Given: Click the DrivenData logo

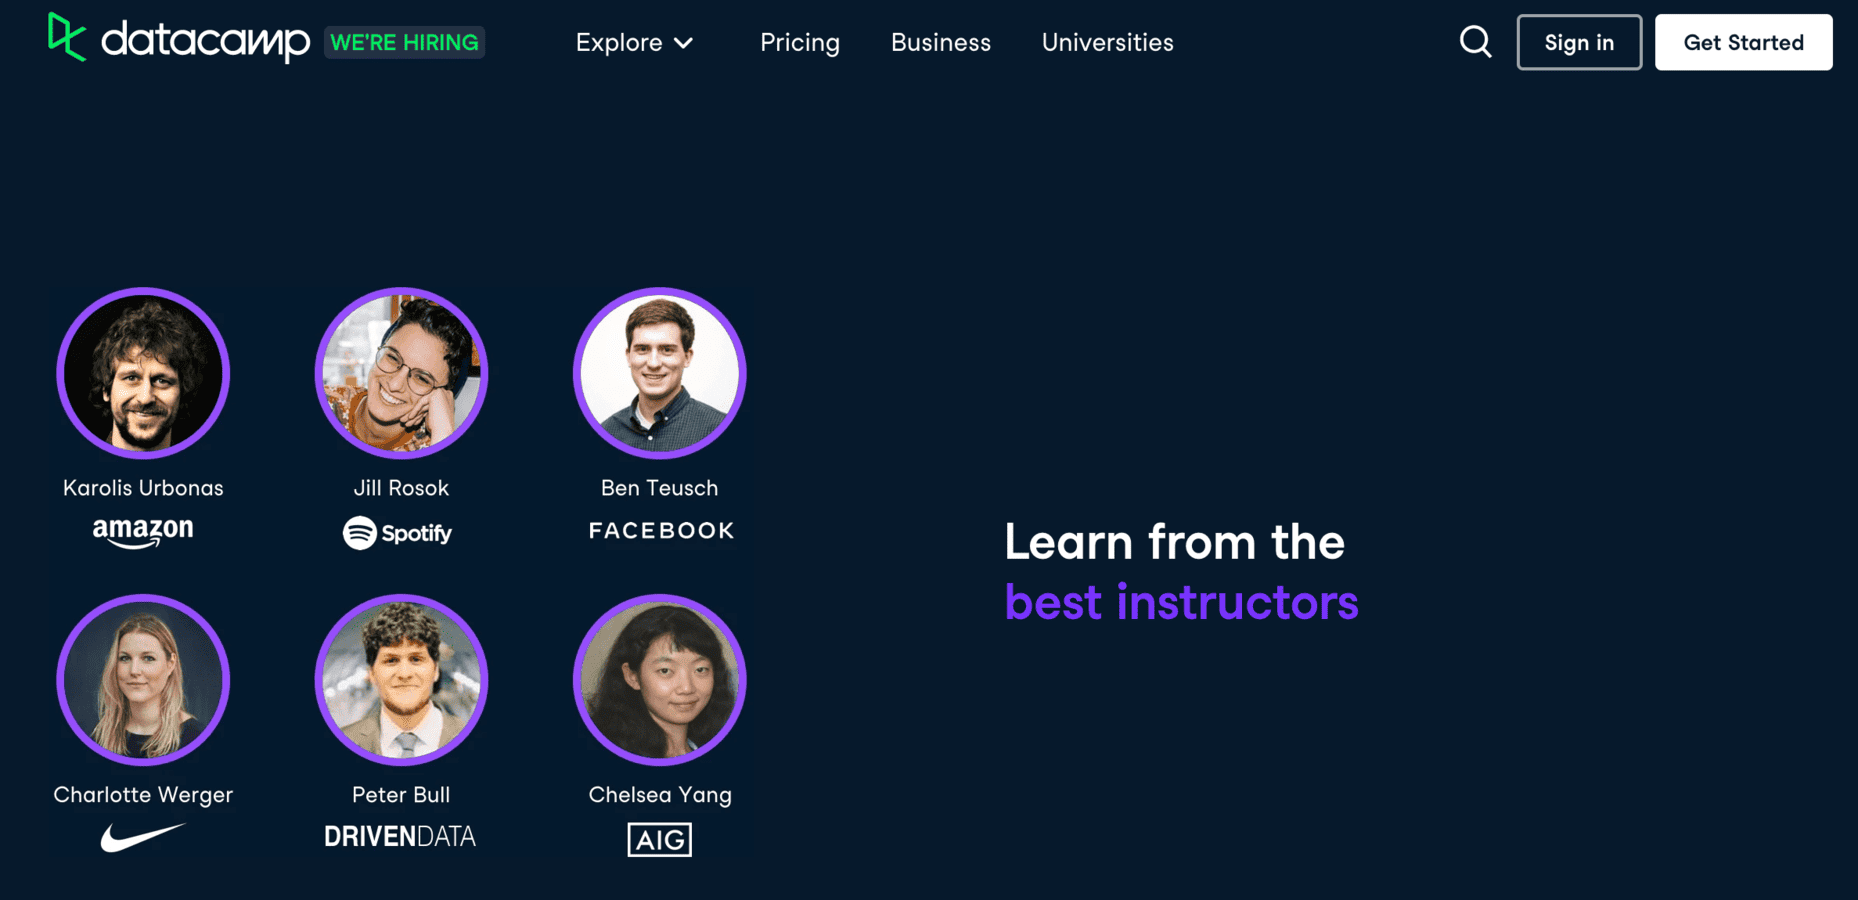Looking at the screenshot, I should coord(400,836).
